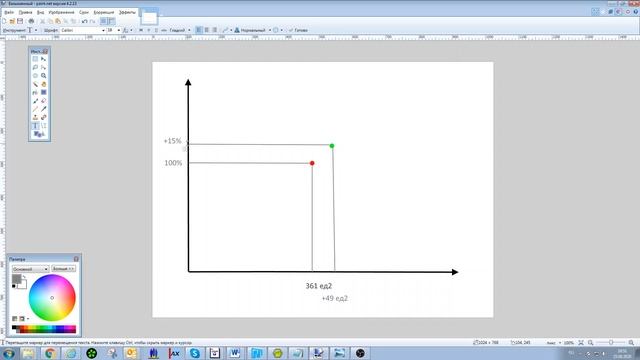This screenshot has height=360, width=640.
Task: Reset colors to black and white
Action: coord(14,287)
